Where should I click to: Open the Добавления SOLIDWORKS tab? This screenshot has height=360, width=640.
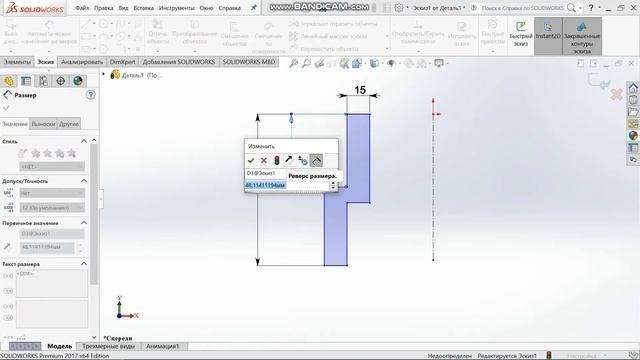179,62
